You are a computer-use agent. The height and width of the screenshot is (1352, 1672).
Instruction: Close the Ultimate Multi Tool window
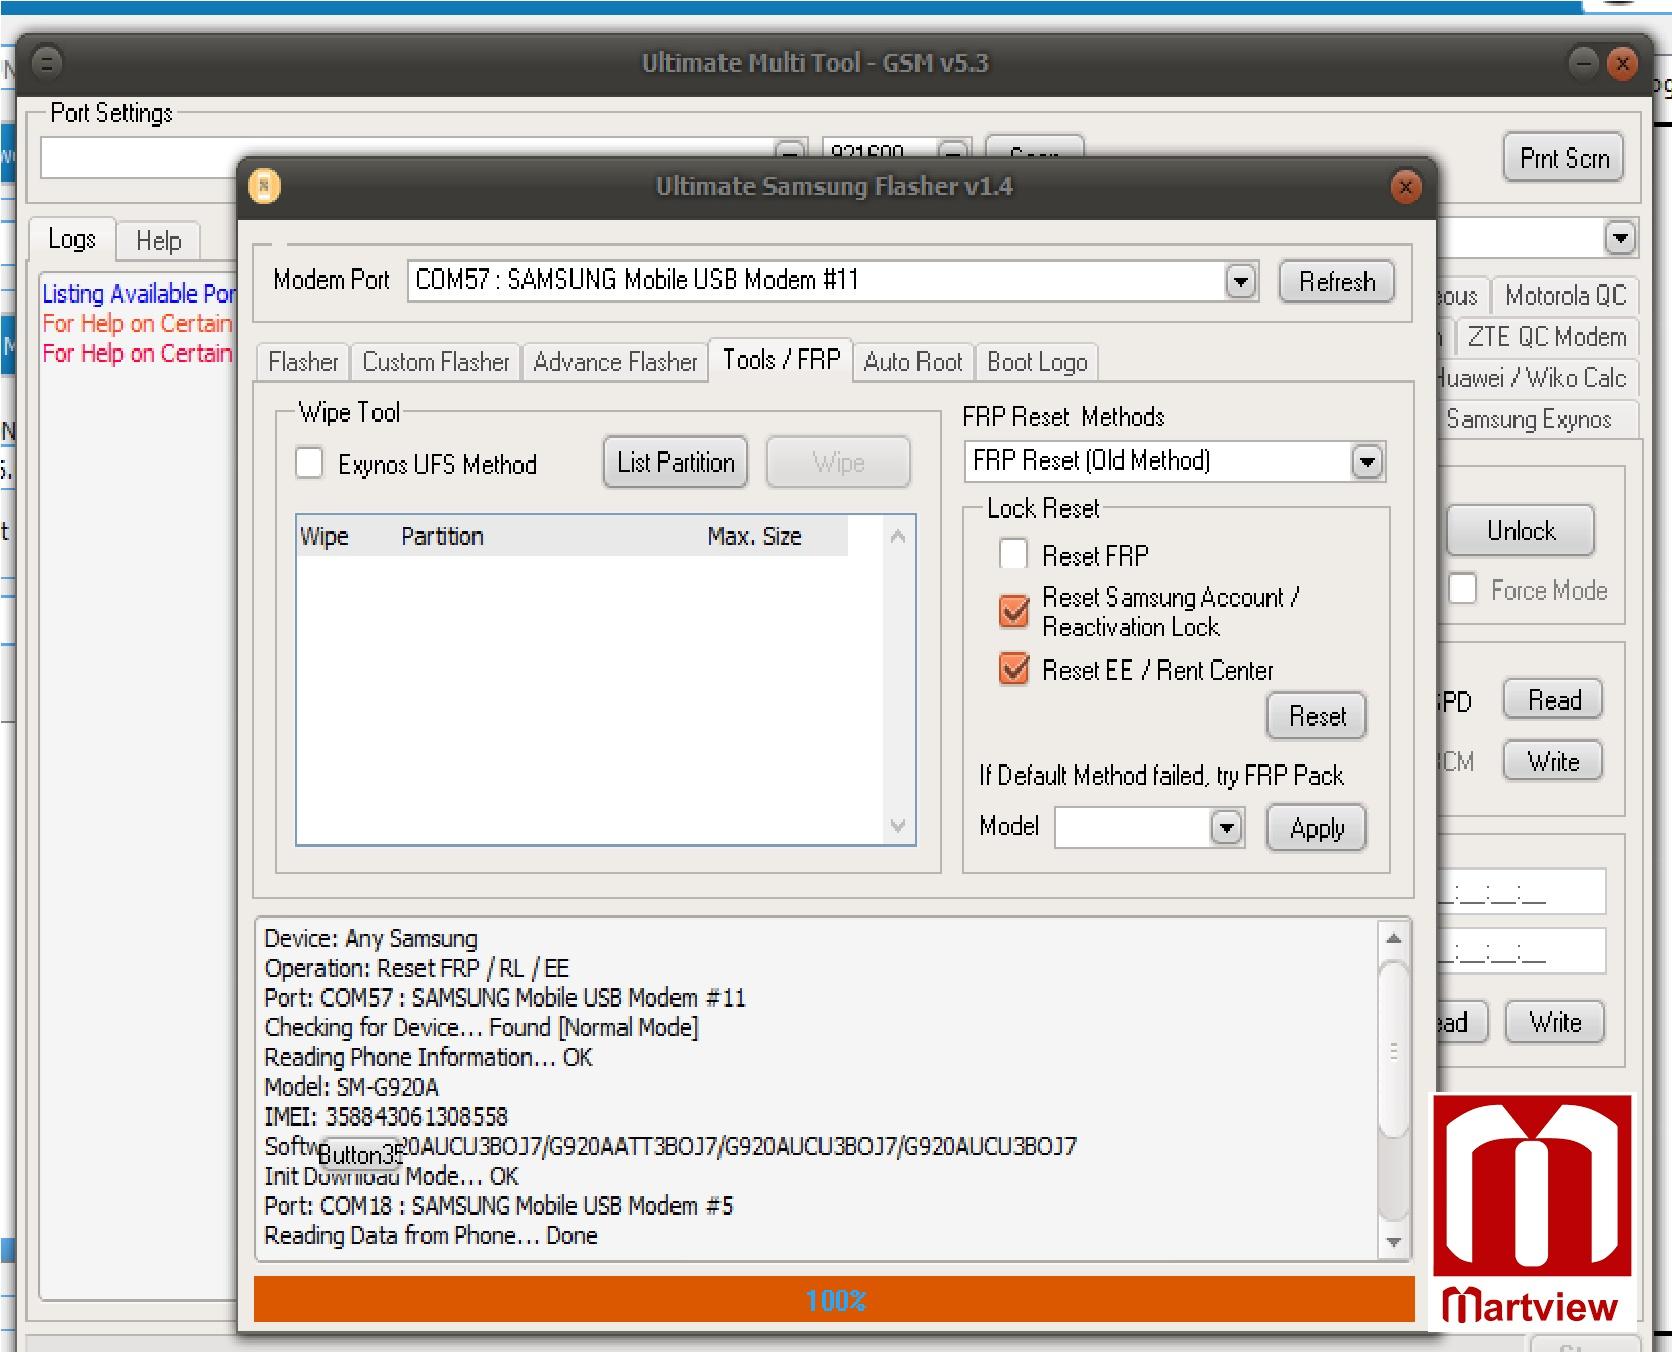coord(1622,64)
